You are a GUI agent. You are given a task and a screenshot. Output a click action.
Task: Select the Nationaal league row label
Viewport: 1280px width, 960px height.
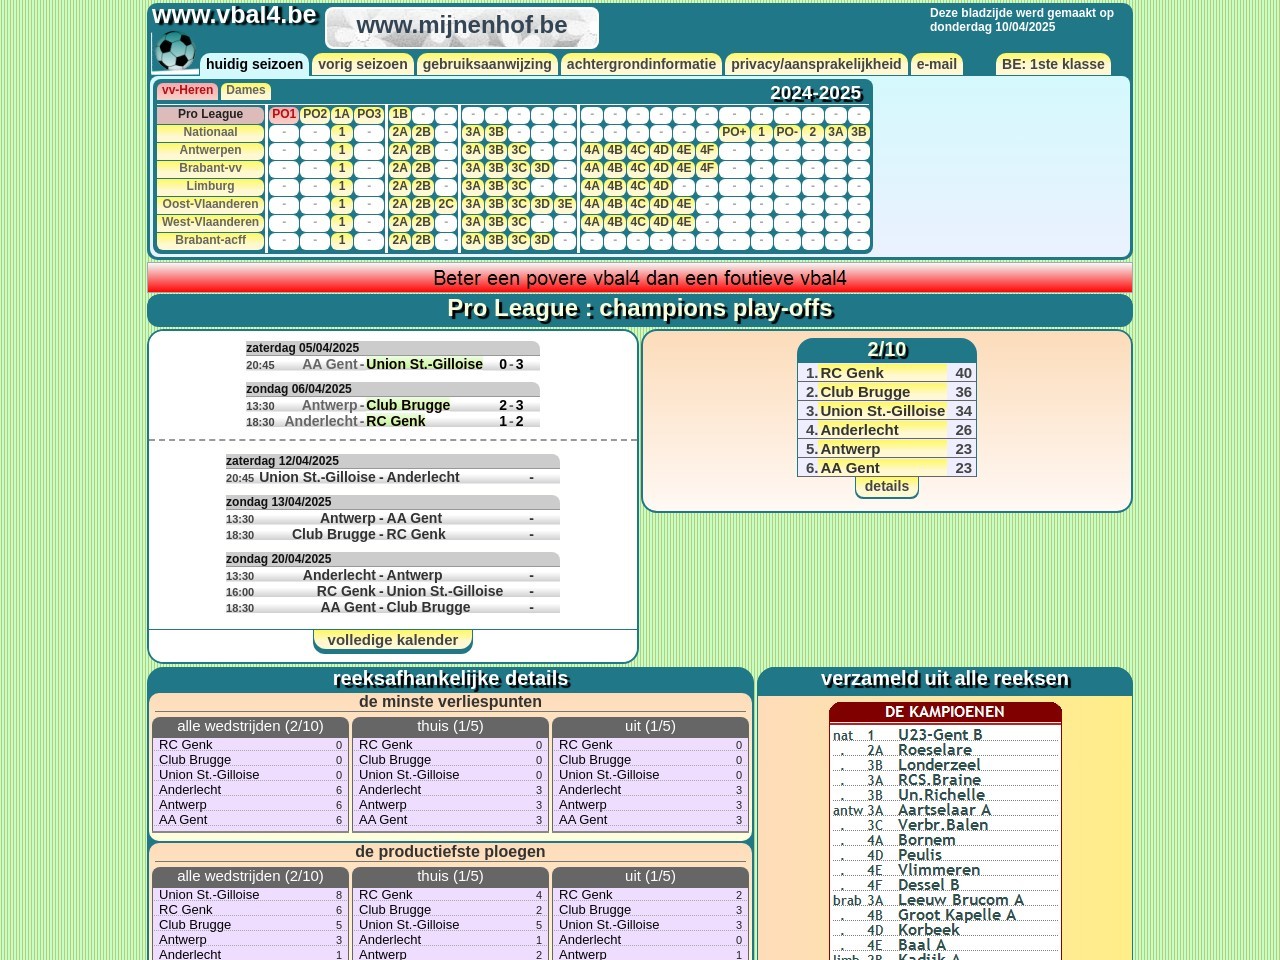click(x=210, y=132)
